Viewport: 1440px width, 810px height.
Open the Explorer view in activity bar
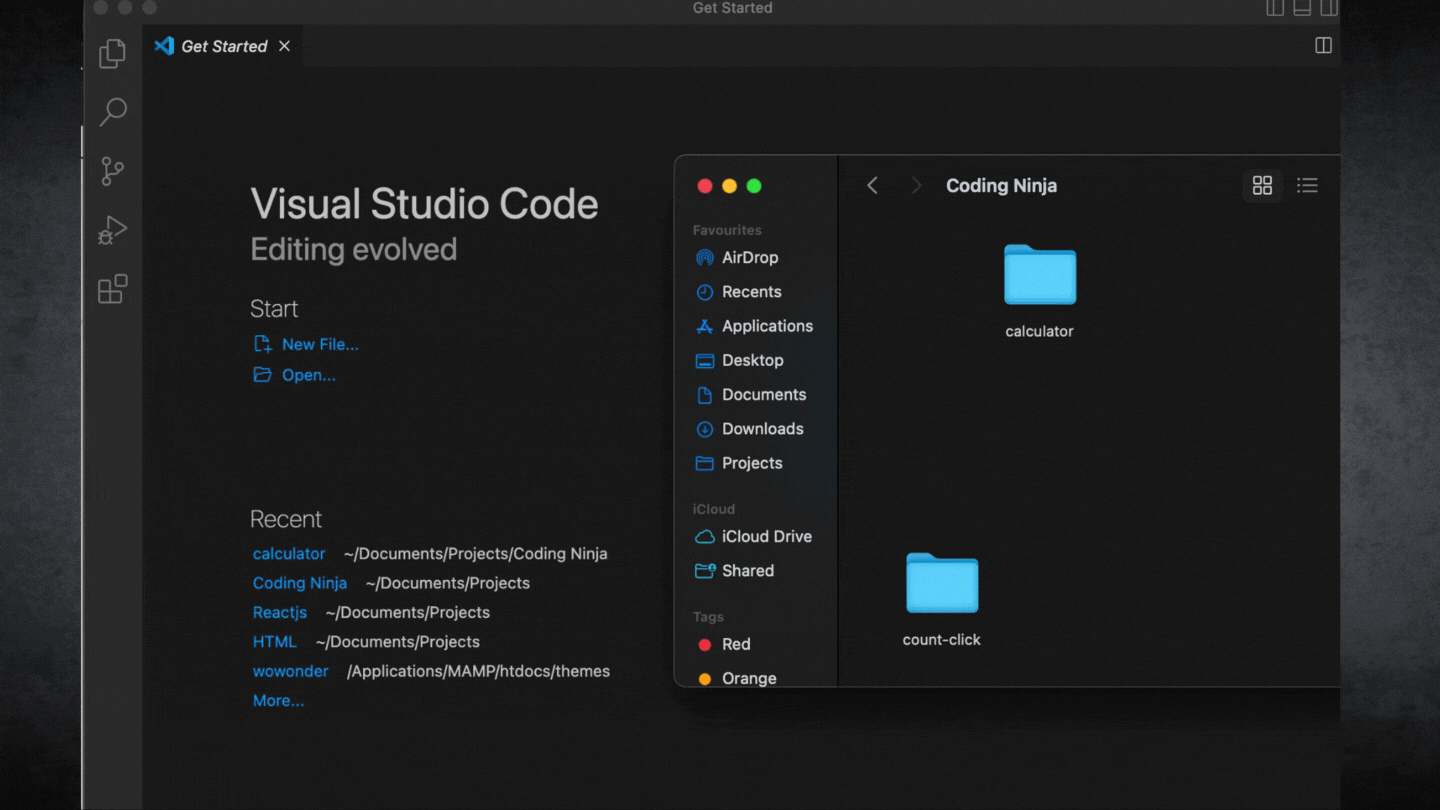pos(113,53)
